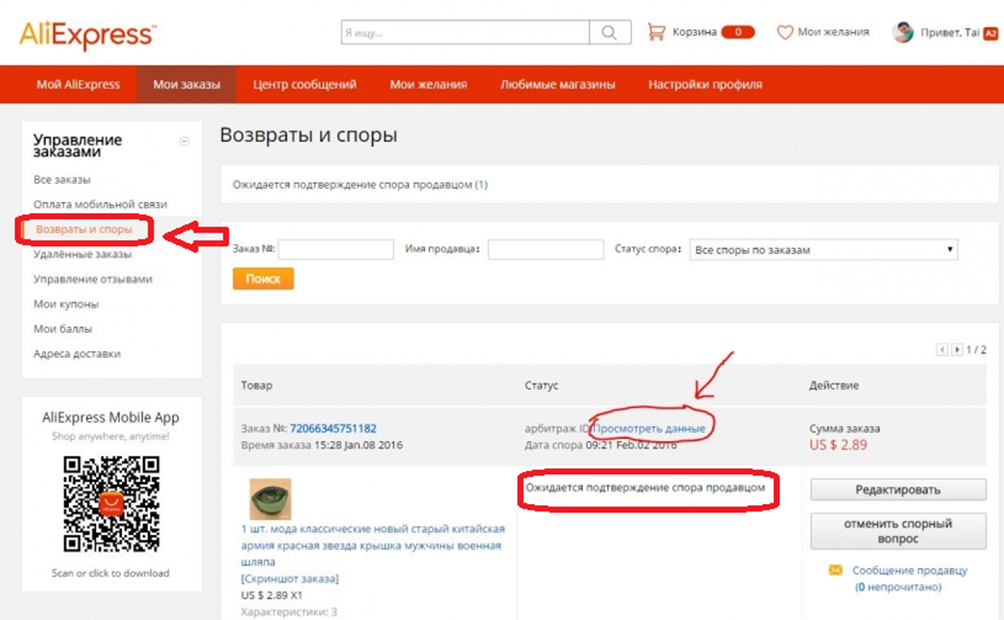Open the Статус спора dropdown
The image size is (1004, 620).
point(823,250)
